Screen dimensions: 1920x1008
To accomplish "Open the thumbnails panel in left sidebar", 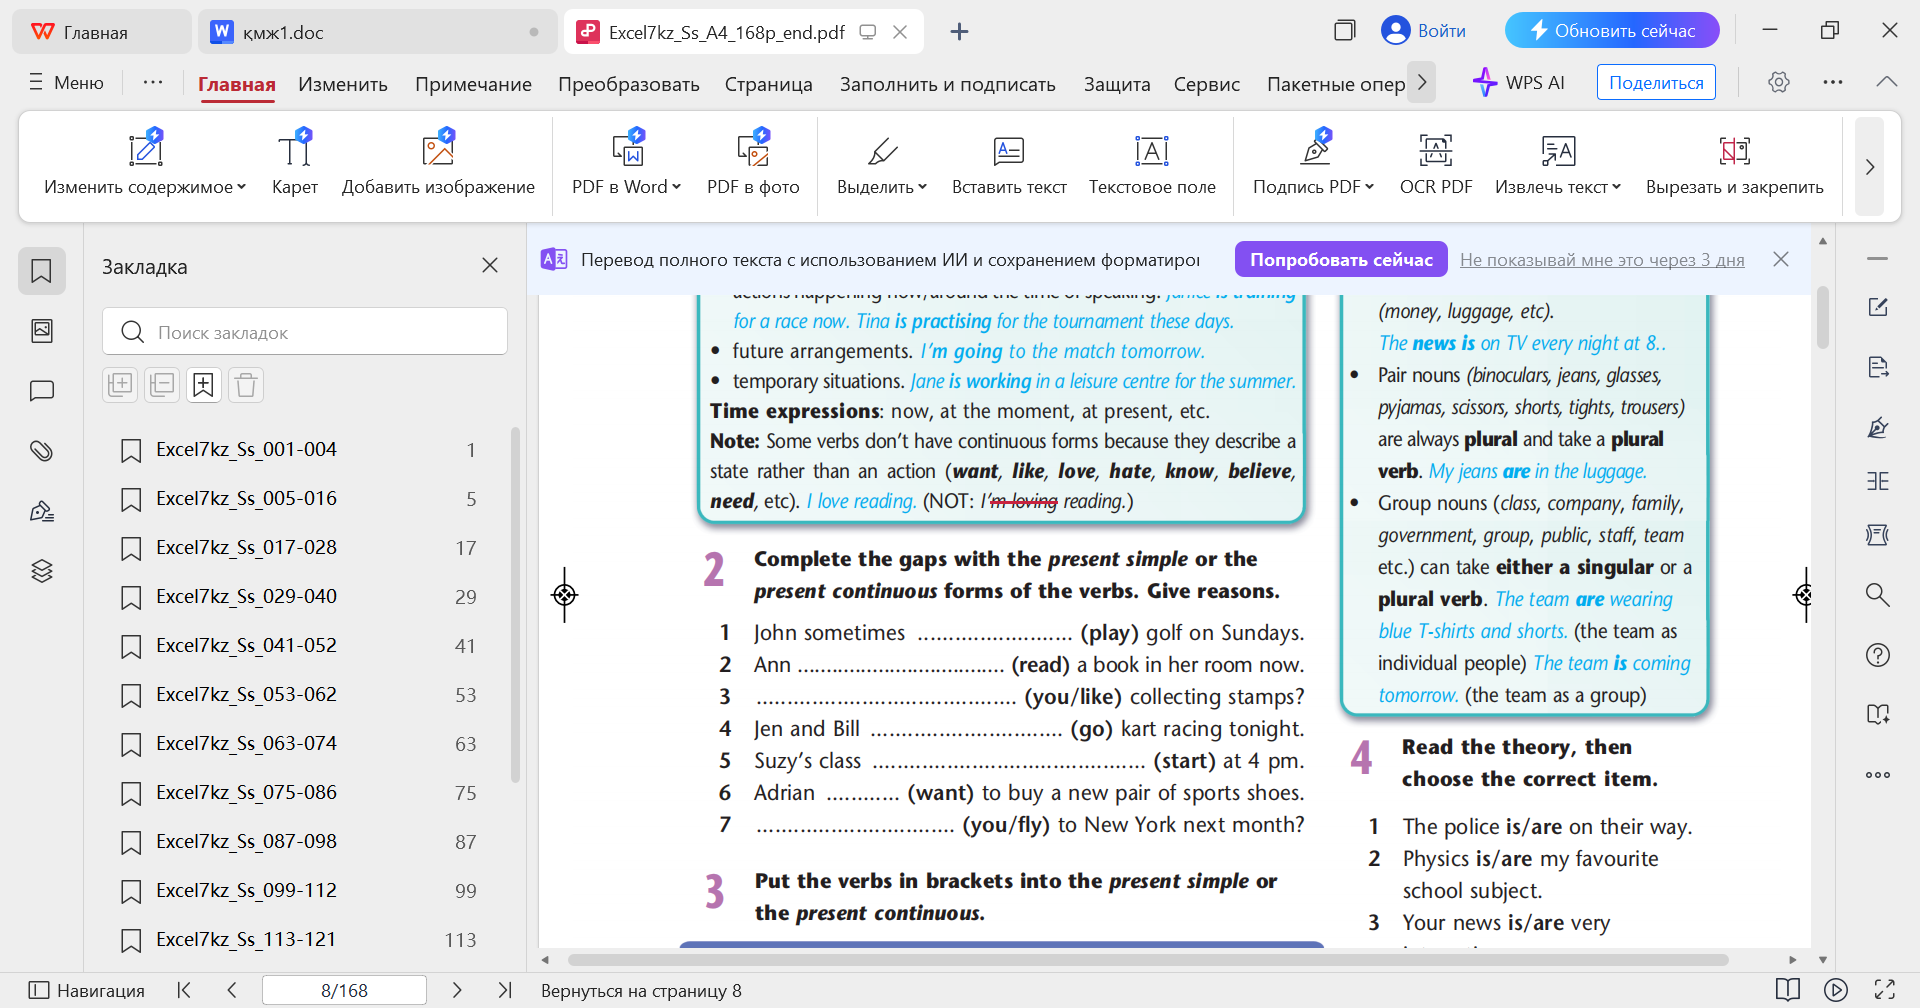I will pos(42,331).
